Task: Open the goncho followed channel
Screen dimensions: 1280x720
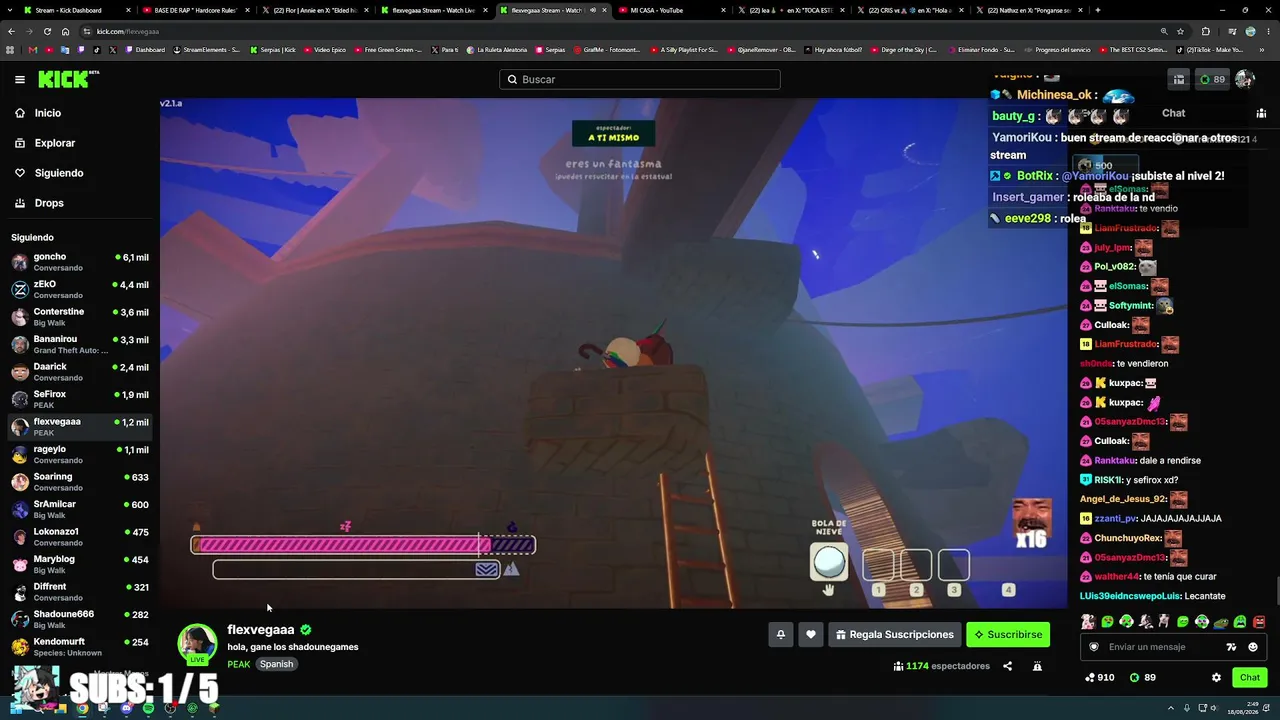Action: (x=80, y=263)
